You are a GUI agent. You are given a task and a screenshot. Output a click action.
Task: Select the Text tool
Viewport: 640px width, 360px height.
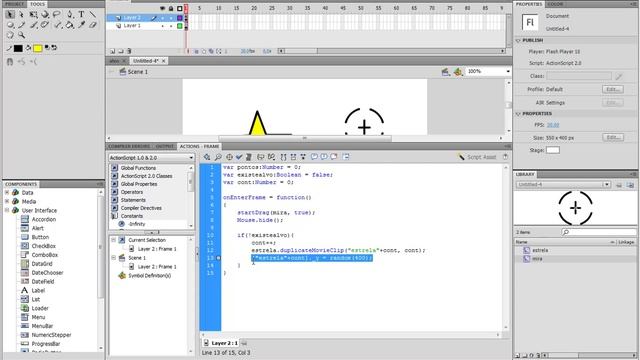tap(81, 14)
